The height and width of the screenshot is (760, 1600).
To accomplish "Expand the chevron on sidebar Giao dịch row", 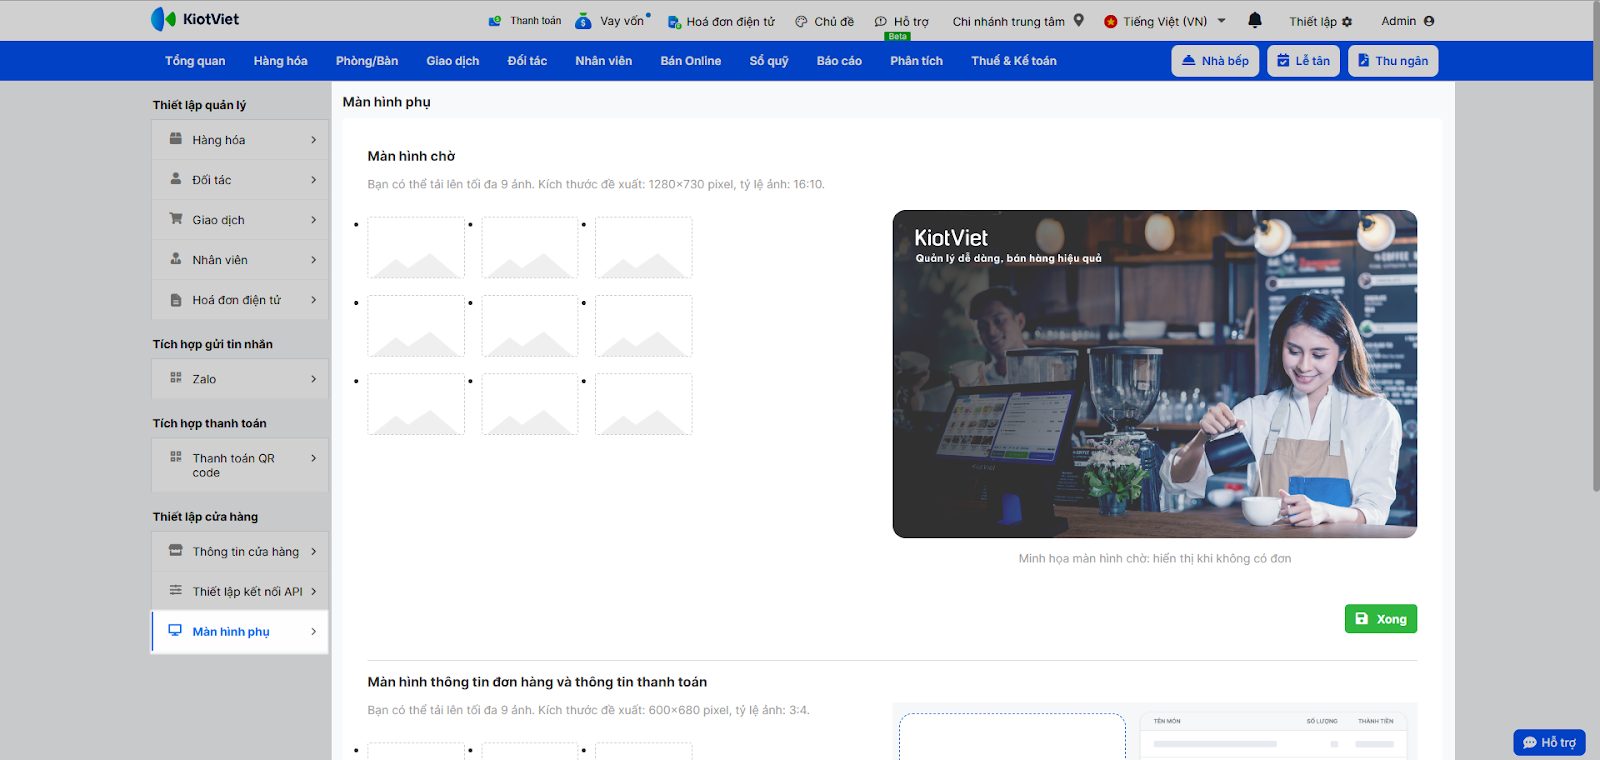I will pyautogui.click(x=313, y=220).
